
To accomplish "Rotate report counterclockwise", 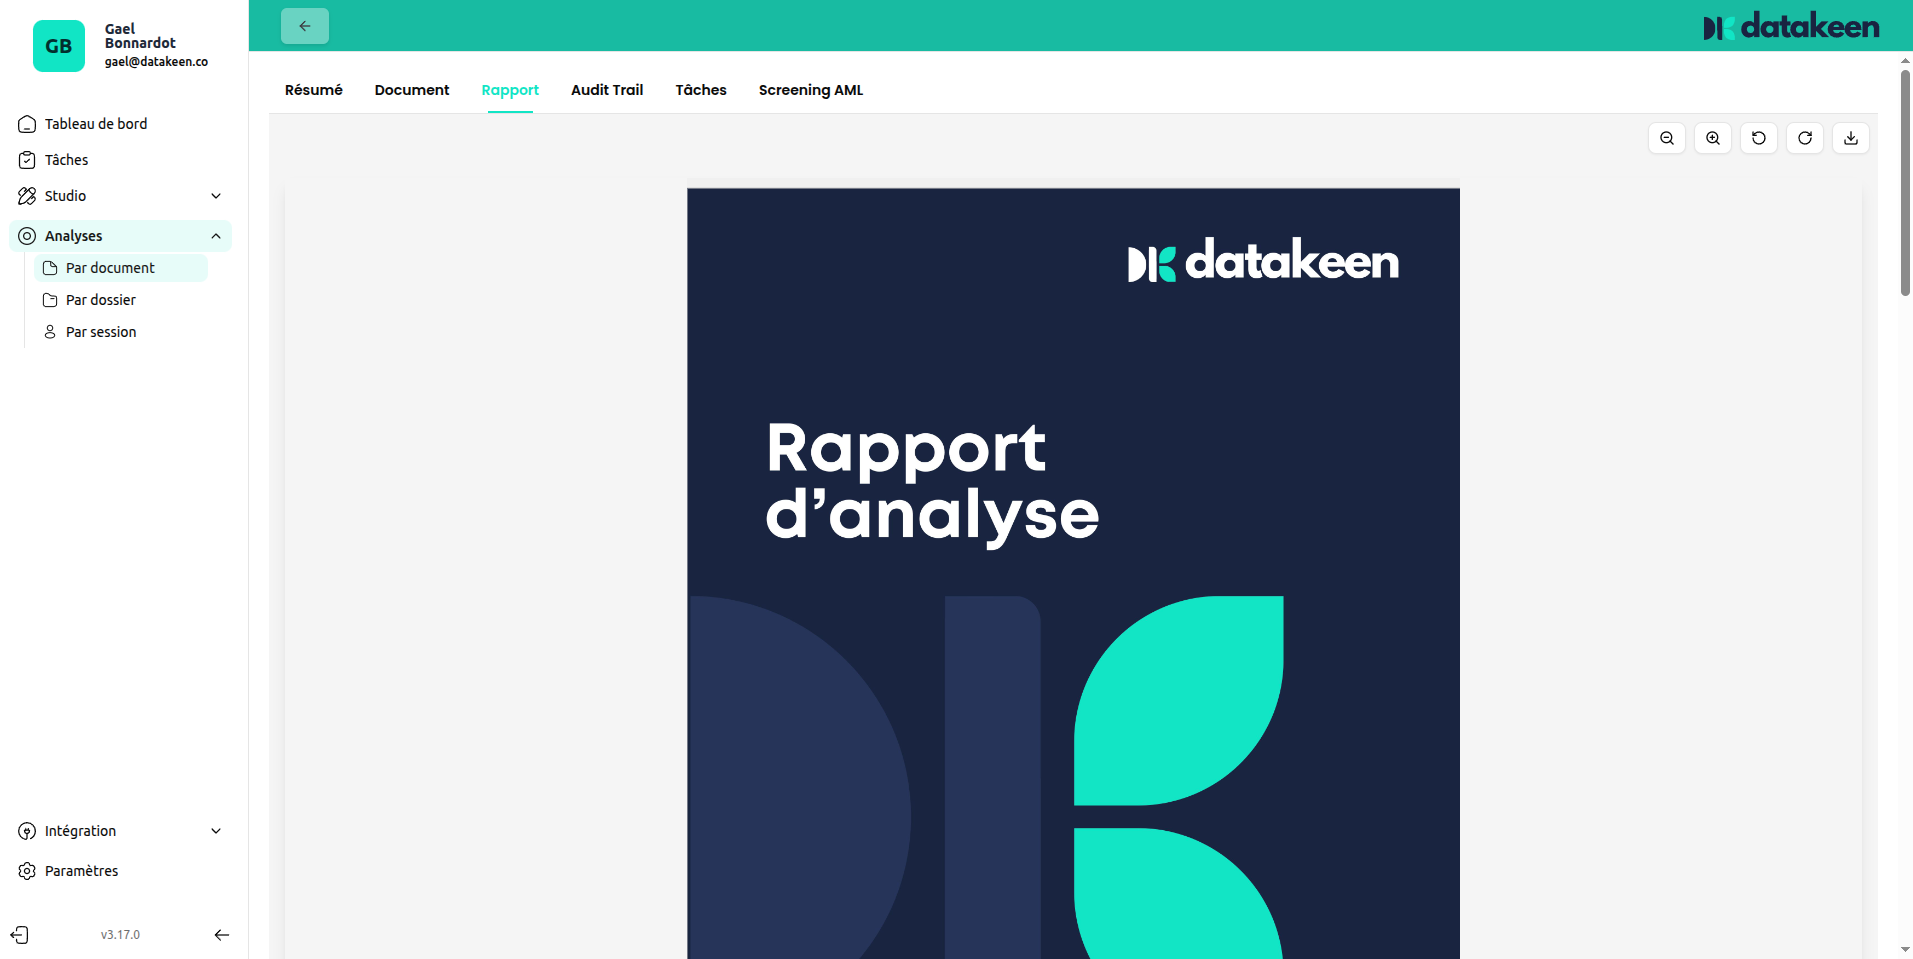I will tap(1758, 138).
